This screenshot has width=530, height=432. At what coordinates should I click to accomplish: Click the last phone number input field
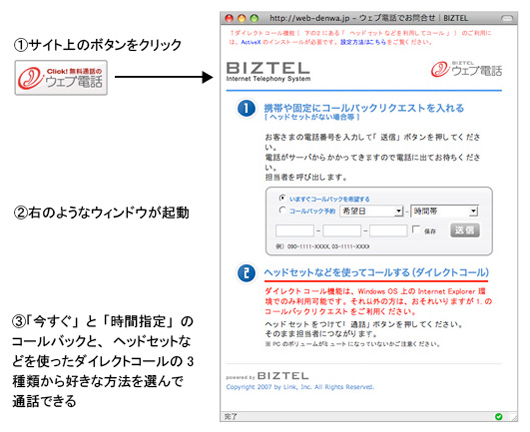[x=388, y=231]
